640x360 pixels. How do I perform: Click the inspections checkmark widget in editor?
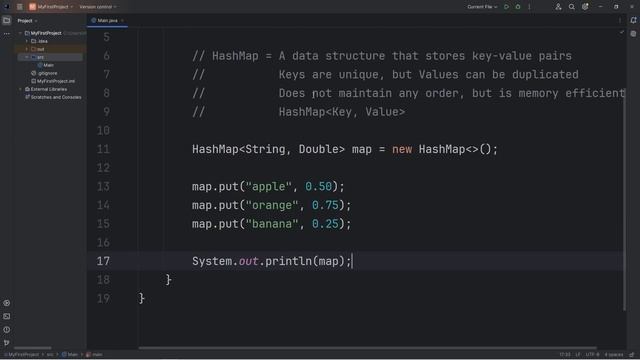(x=621, y=32)
